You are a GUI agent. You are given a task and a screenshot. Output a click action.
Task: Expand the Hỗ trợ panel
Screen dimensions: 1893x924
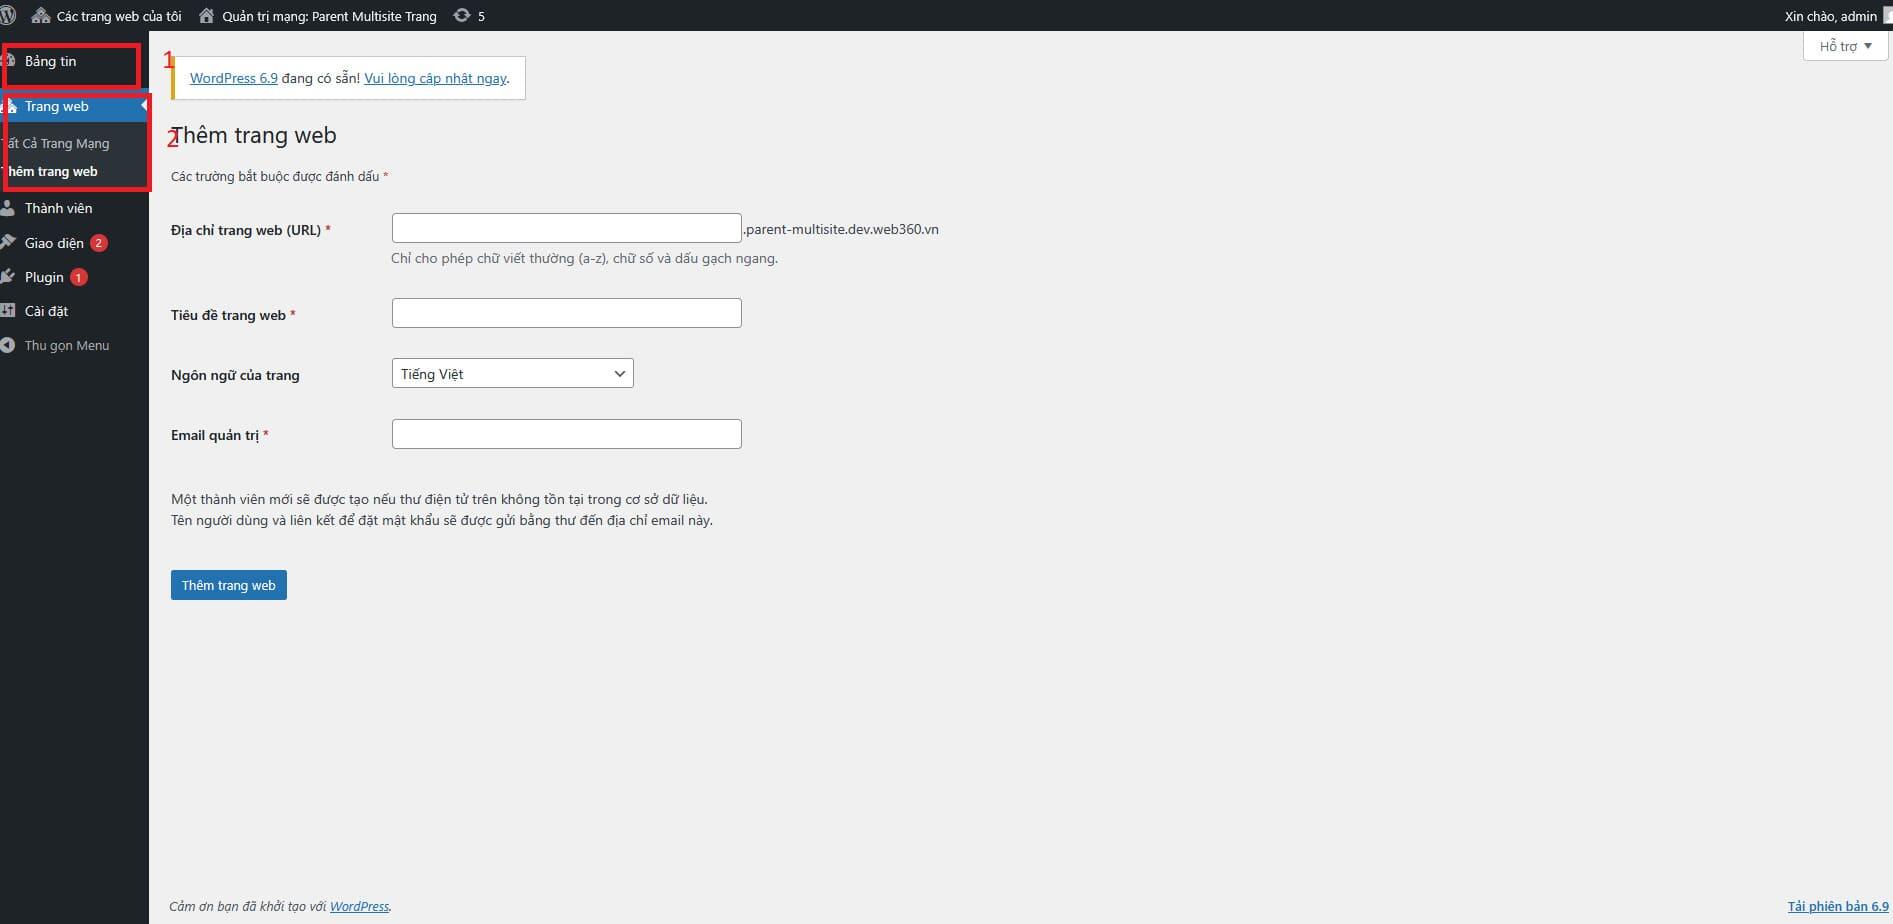click(x=1843, y=45)
